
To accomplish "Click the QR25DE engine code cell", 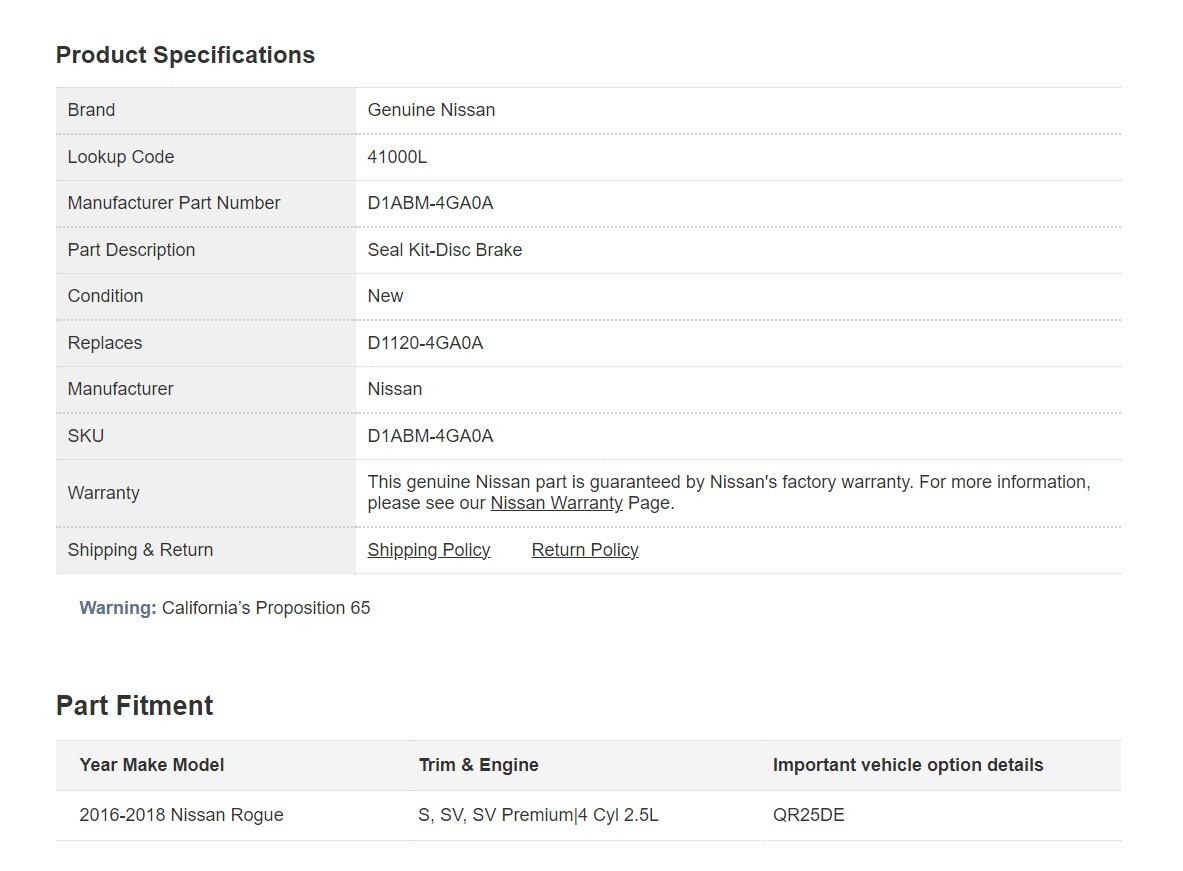I will 808,815.
